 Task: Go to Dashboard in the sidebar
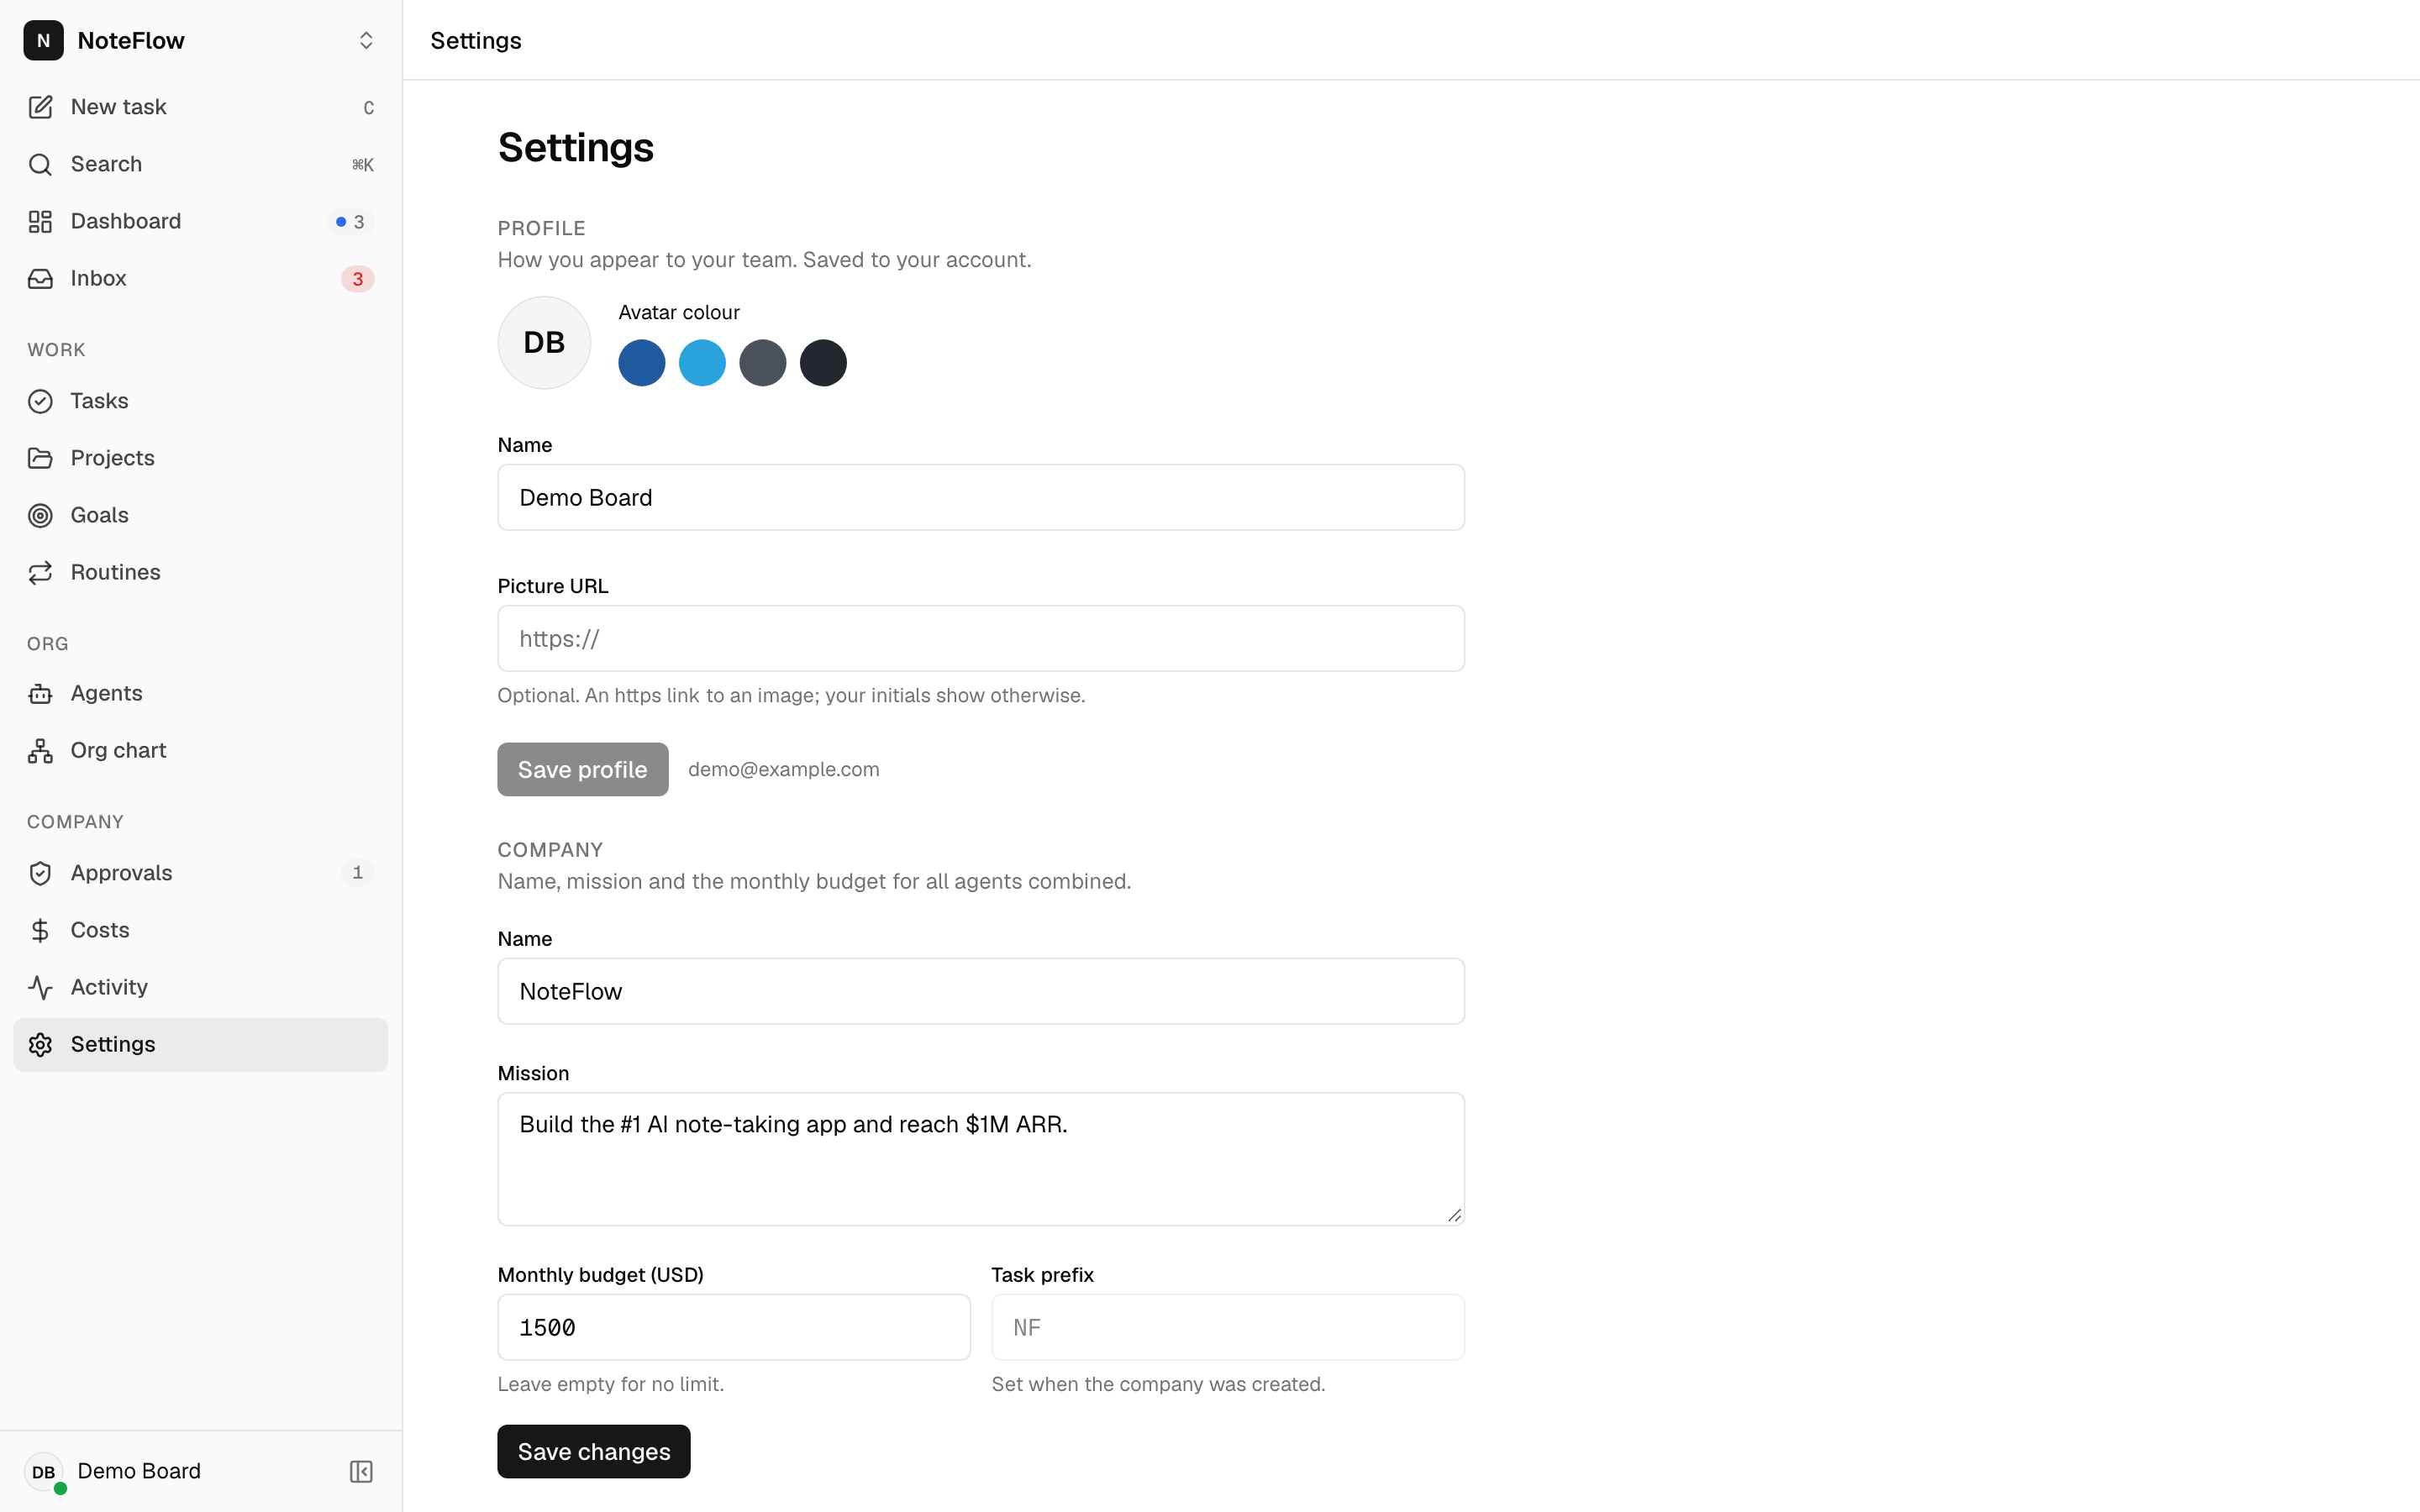(200, 221)
